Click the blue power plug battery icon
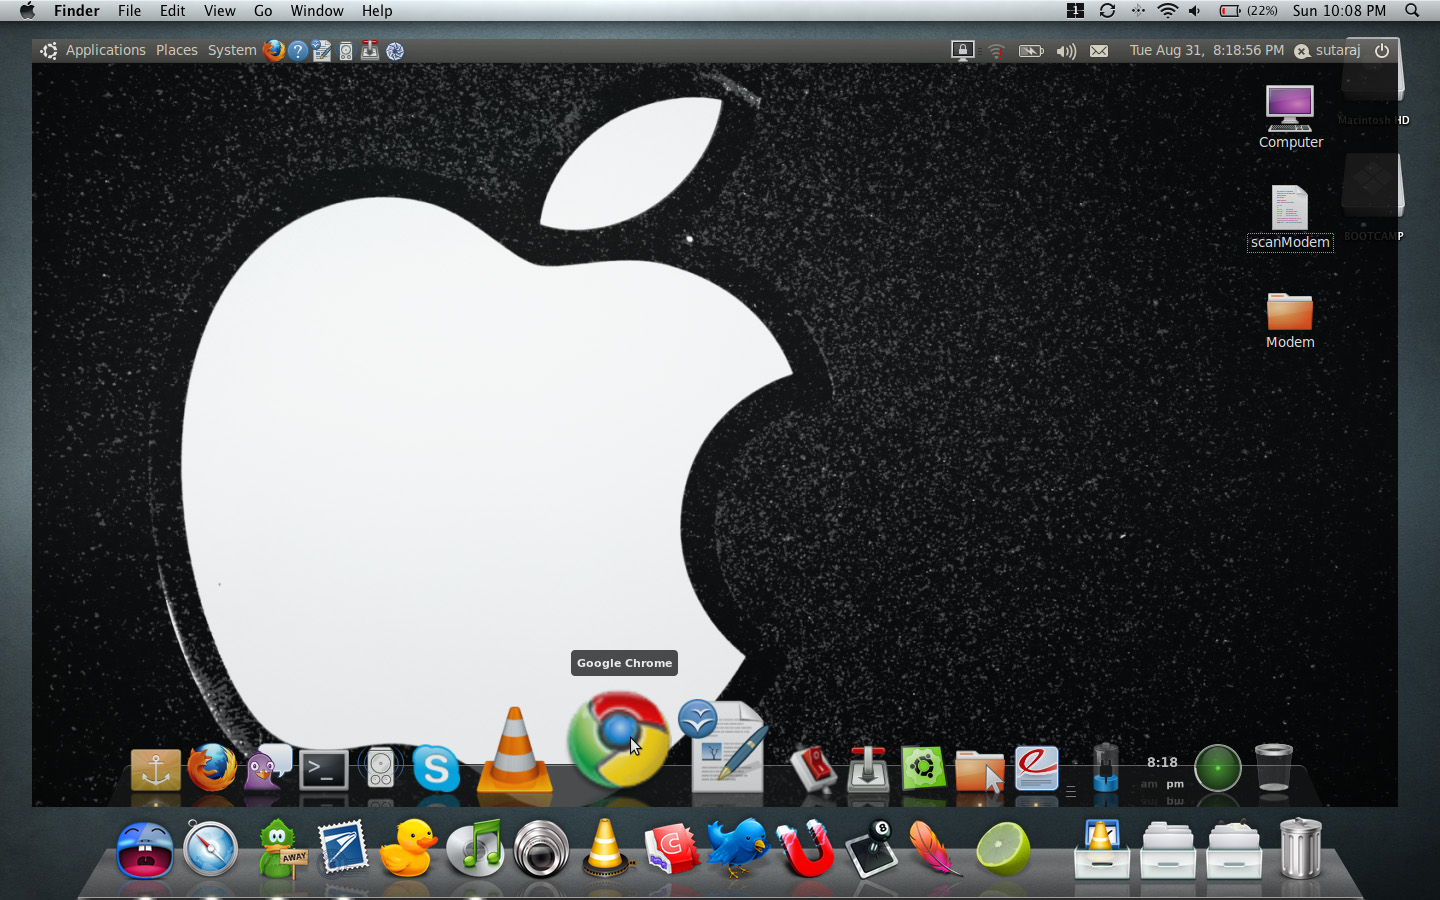 click(x=1105, y=768)
